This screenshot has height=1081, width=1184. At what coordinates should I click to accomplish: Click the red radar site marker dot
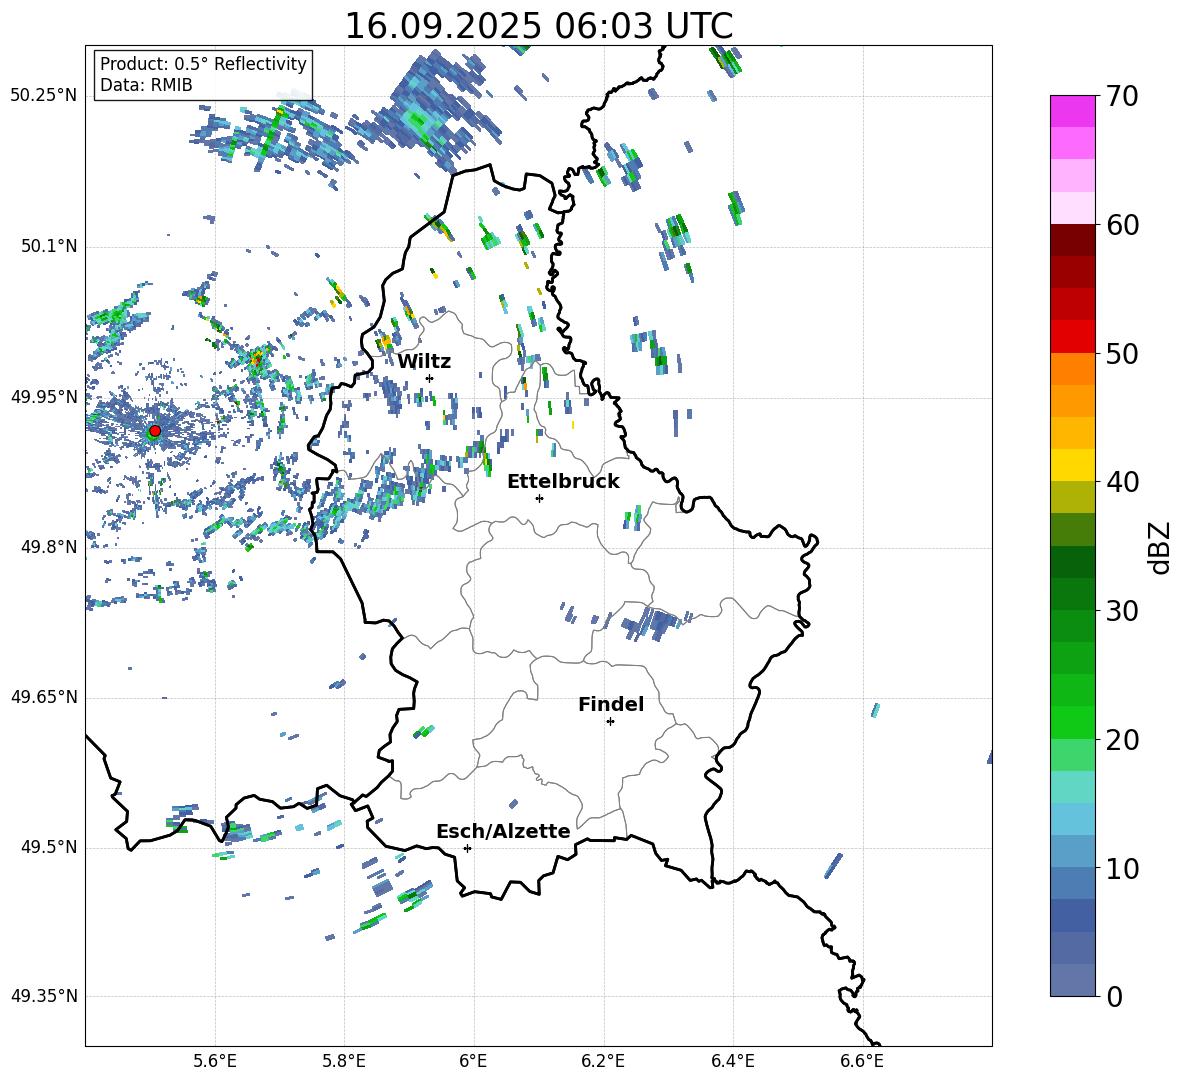point(155,431)
